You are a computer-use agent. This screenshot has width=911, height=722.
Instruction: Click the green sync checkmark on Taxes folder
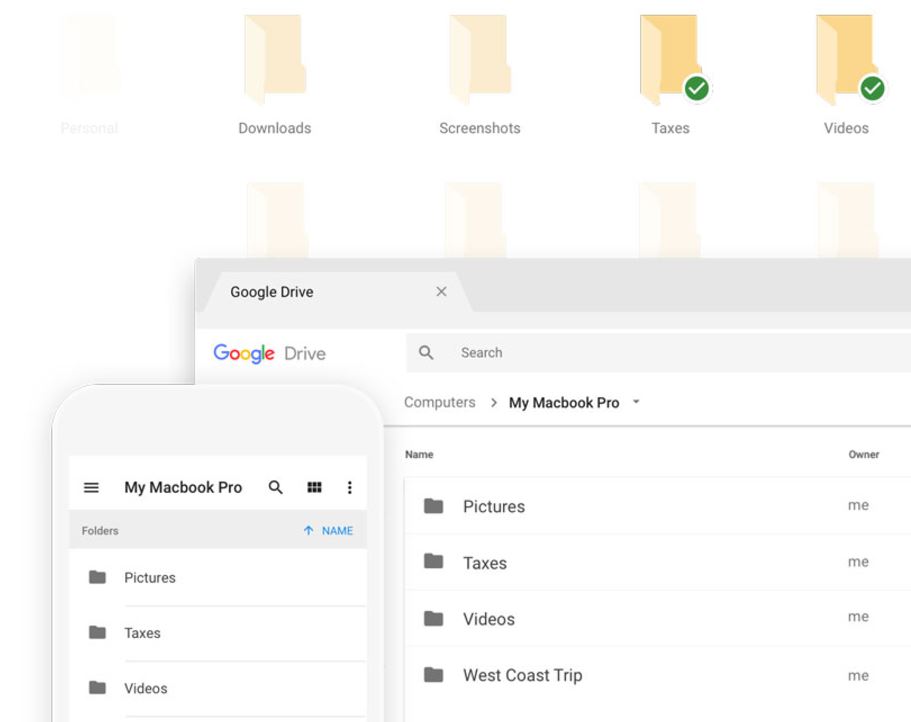pyautogui.click(x=696, y=88)
